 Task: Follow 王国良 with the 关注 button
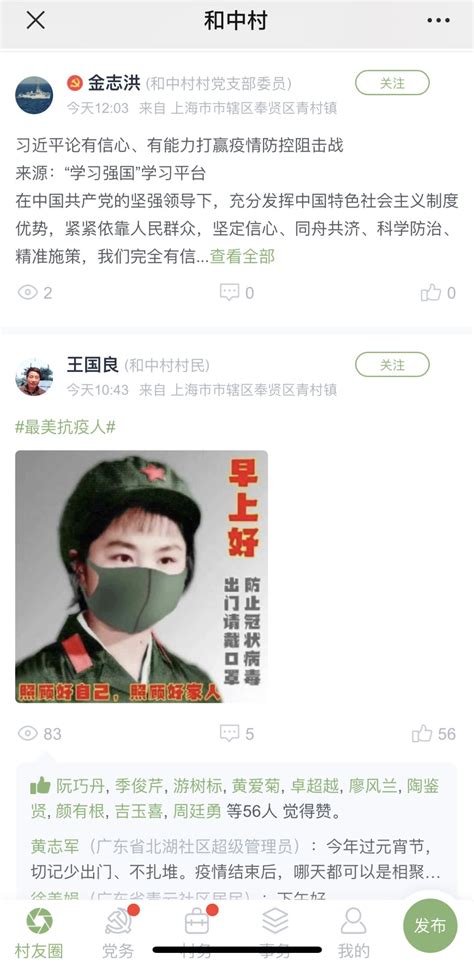click(x=392, y=365)
